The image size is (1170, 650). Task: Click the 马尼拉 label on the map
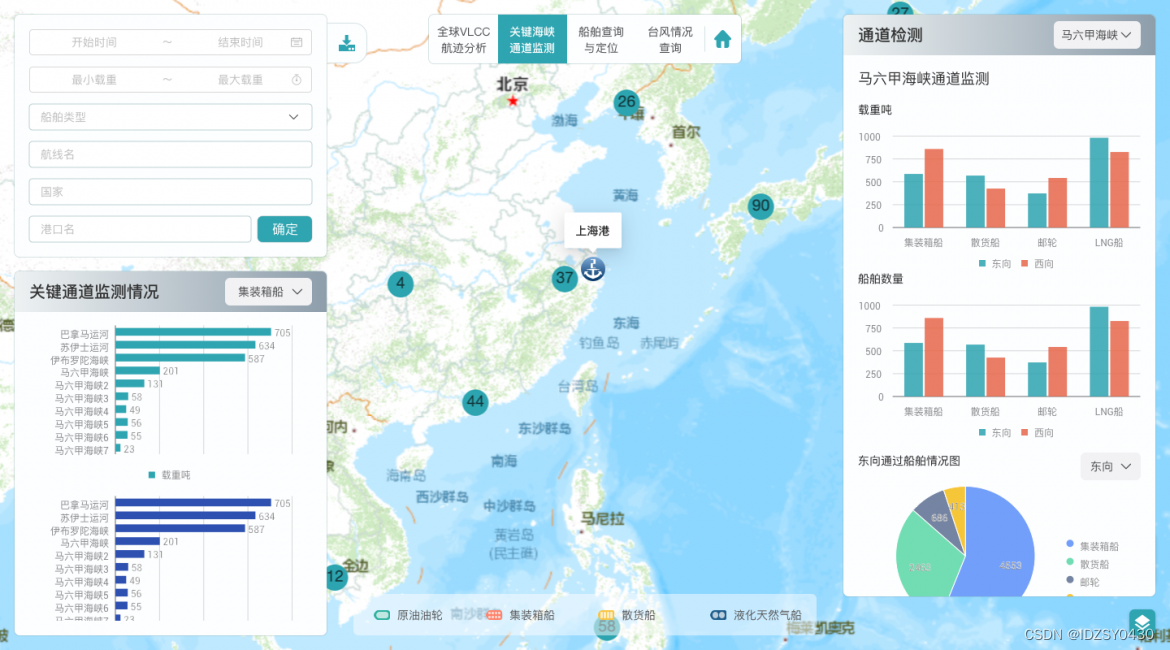[x=603, y=518]
